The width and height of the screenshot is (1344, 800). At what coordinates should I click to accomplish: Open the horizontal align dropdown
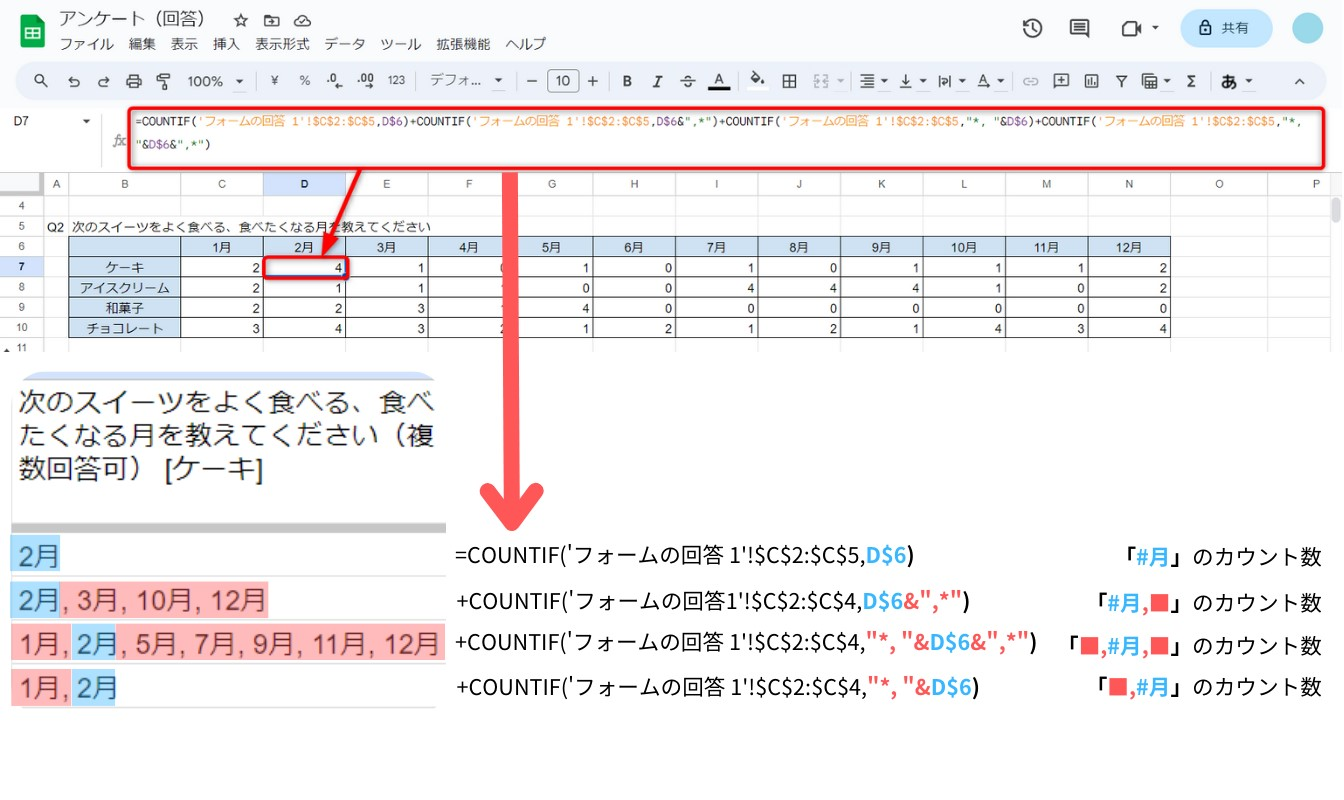pos(873,81)
